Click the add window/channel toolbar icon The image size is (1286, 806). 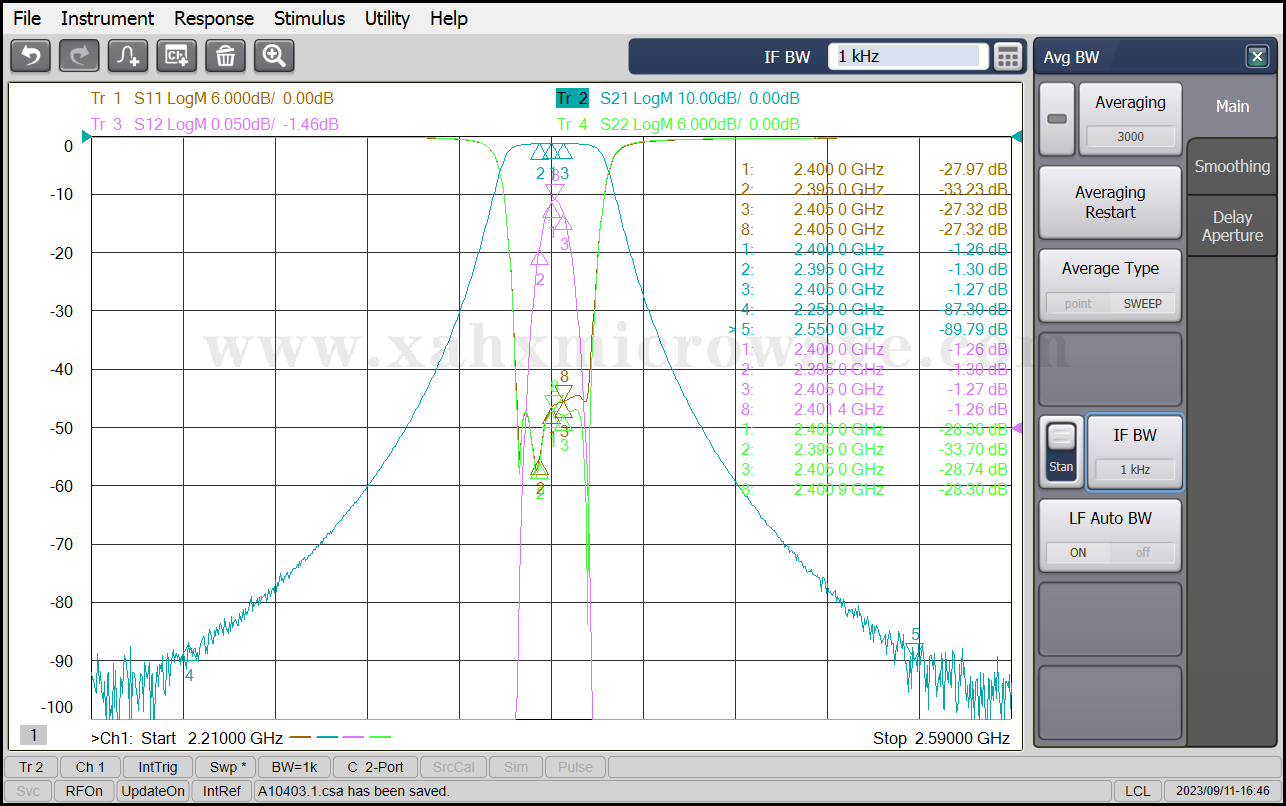pos(177,56)
